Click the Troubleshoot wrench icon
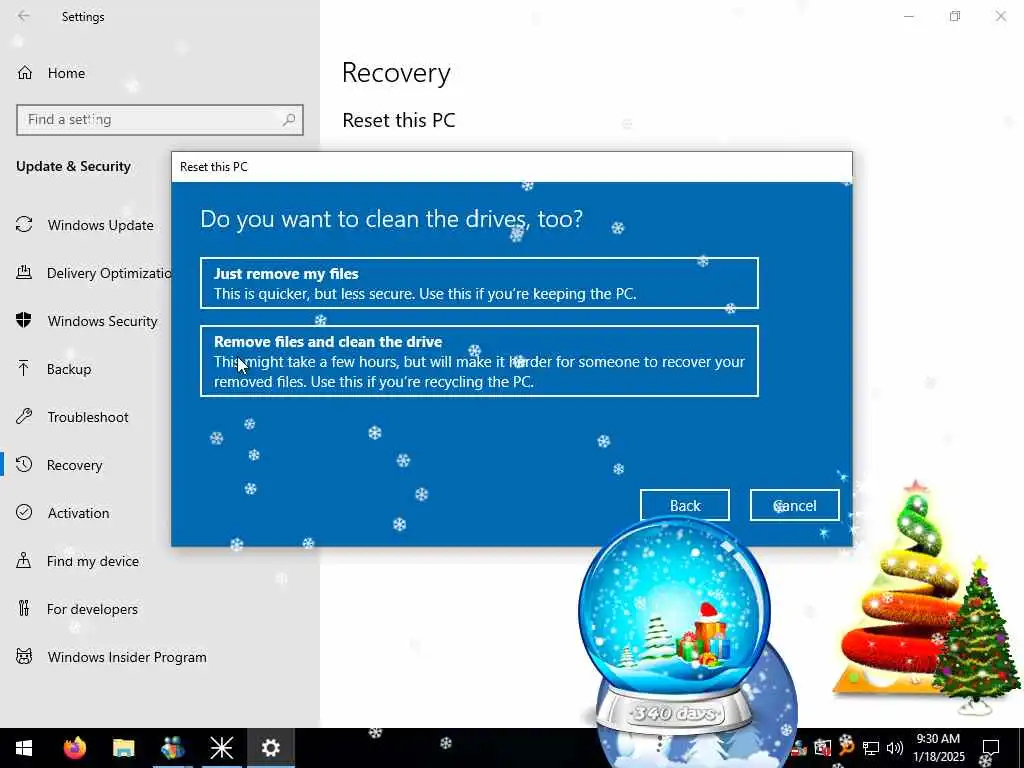Viewport: 1024px width, 768px height. (24, 417)
